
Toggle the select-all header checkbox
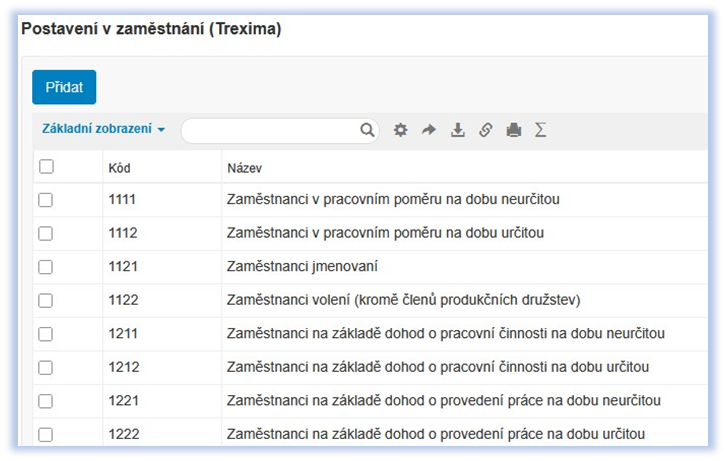[46, 167]
